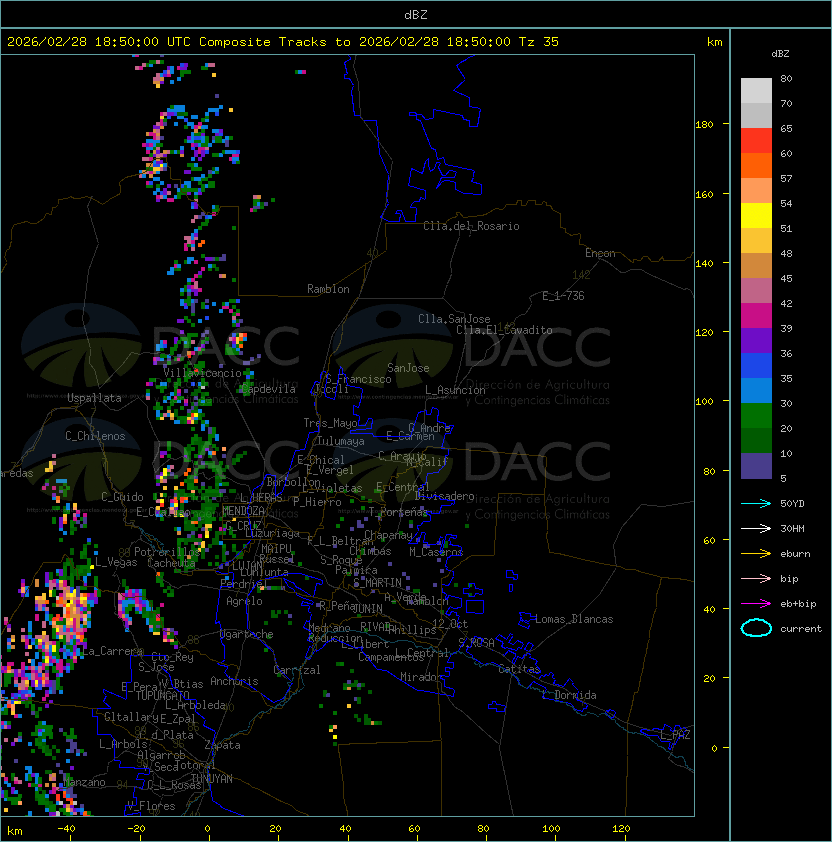This screenshot has height=842, width=832.
Task: Click the 'Tulumaya' map label
Action: pyautogui.click(x=341, y=441)
